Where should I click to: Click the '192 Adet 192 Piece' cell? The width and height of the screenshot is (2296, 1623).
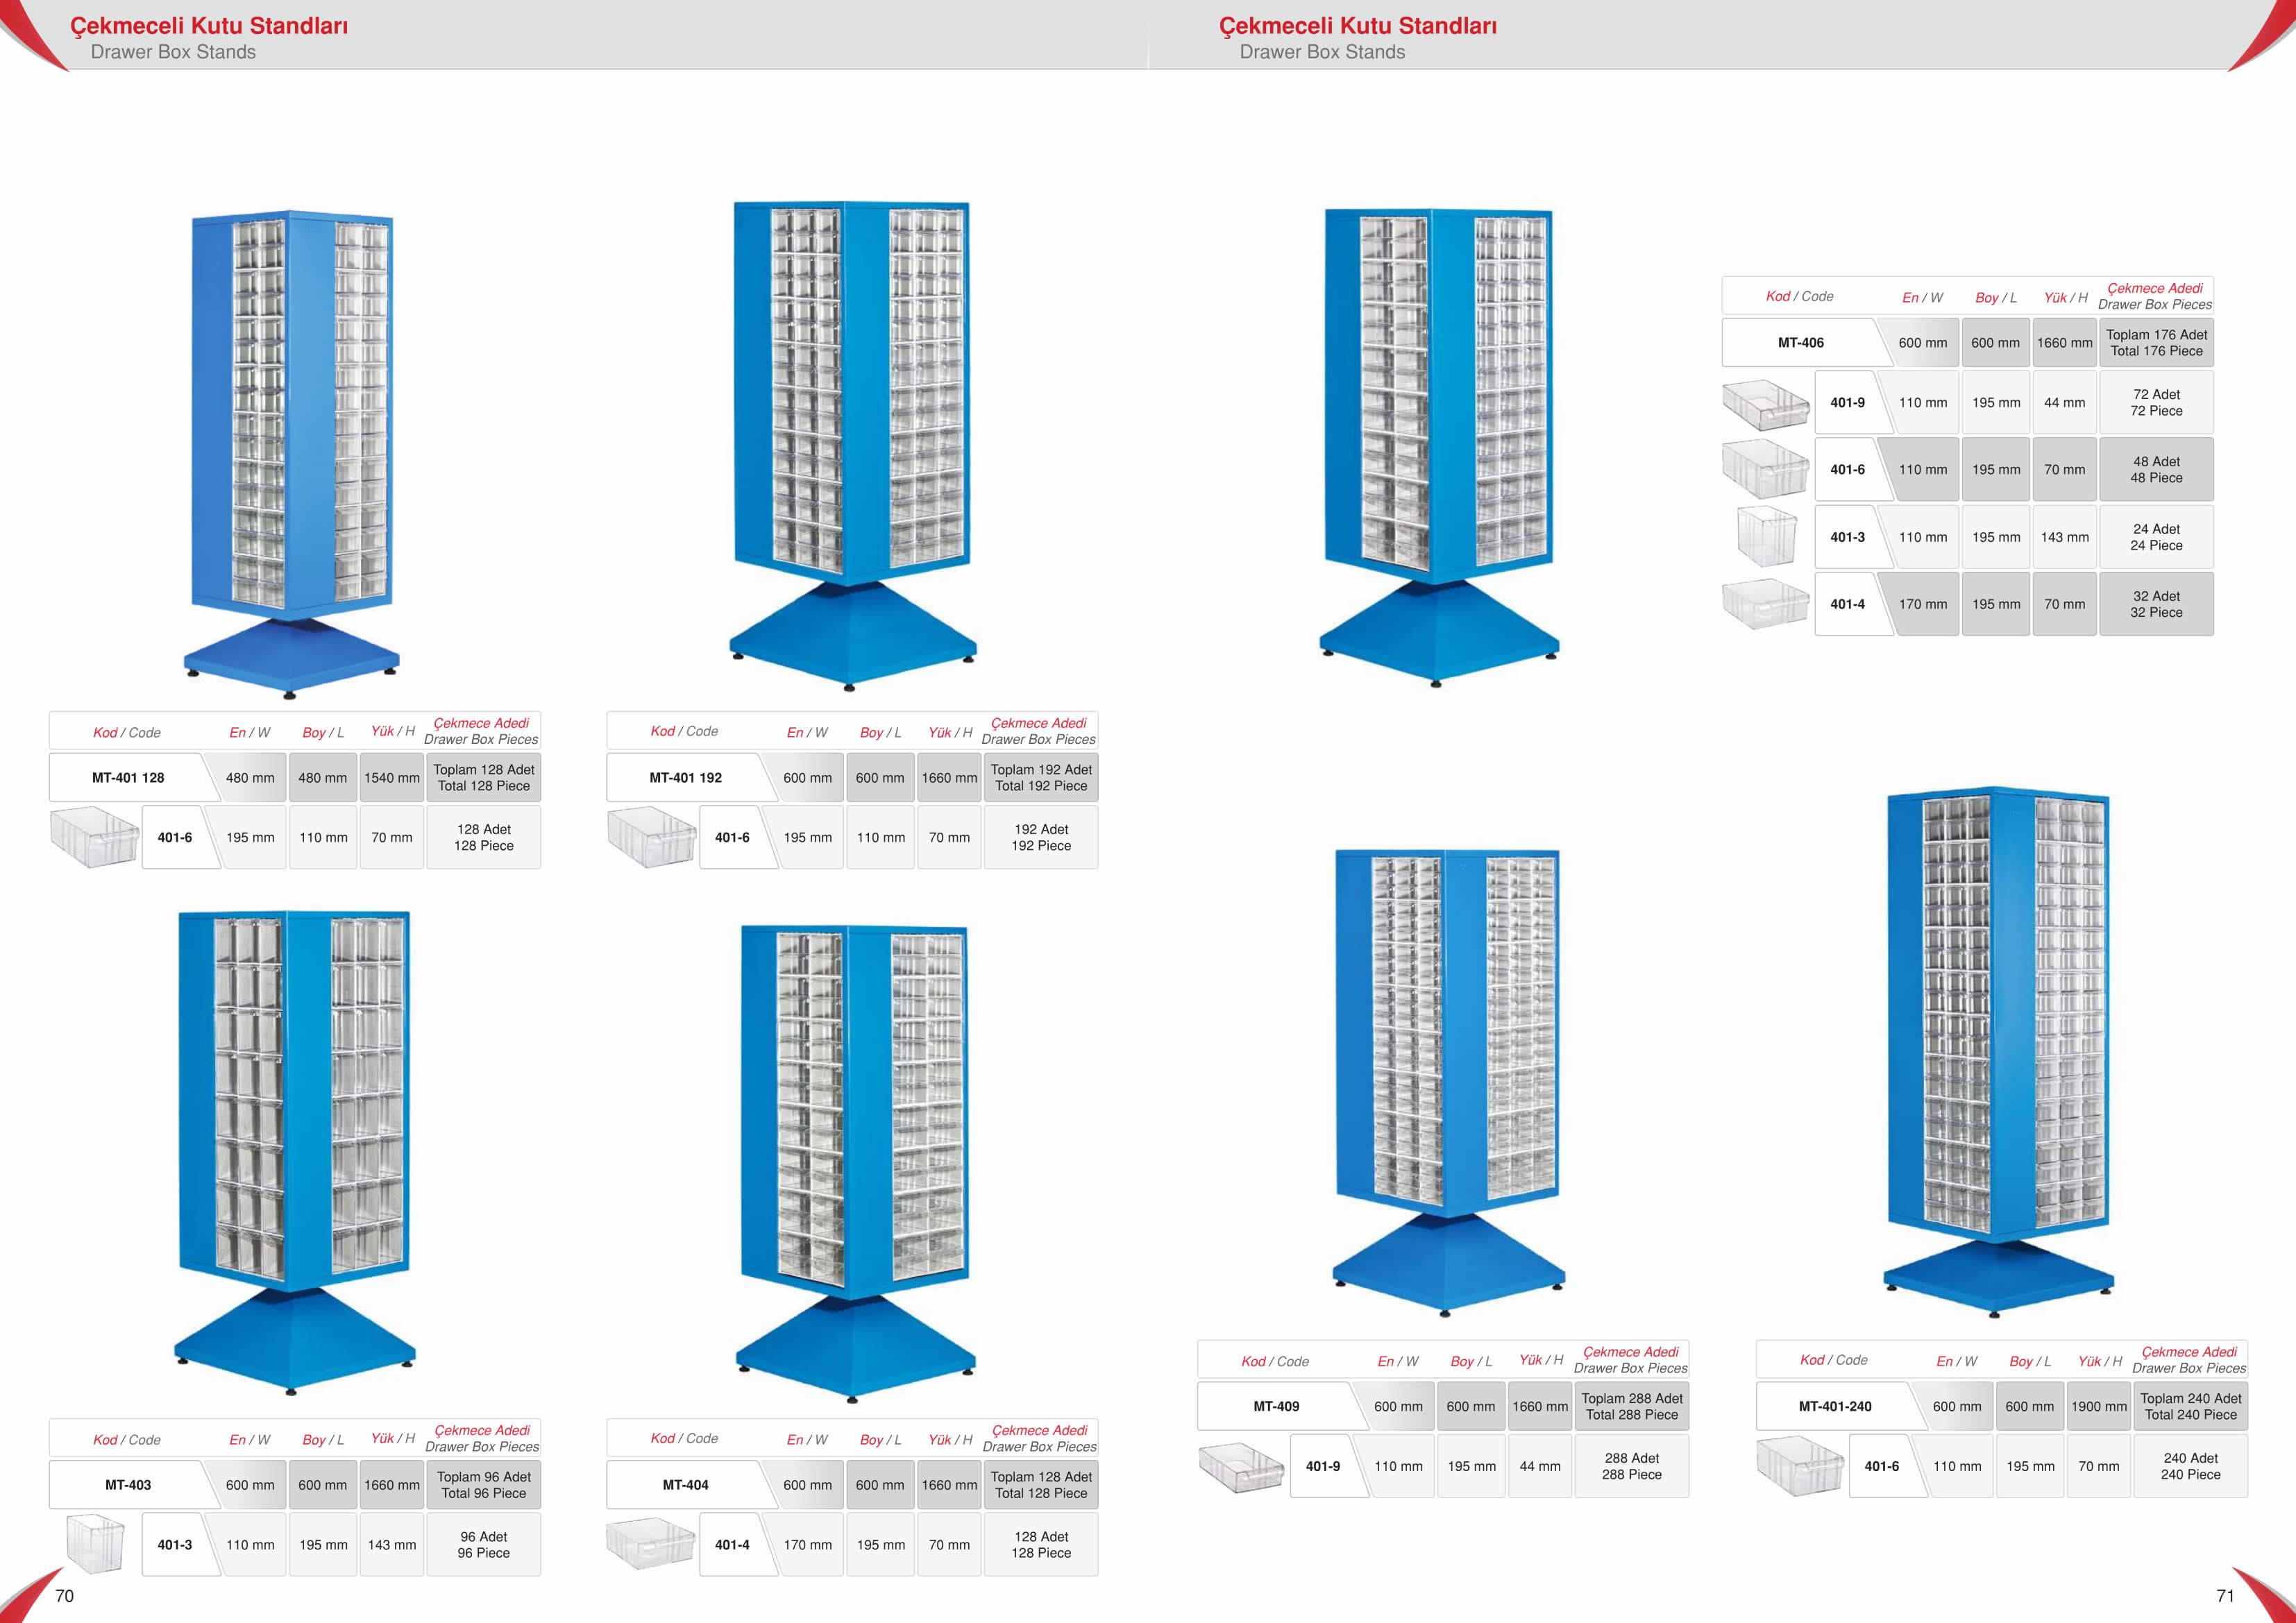point(1041,837)
